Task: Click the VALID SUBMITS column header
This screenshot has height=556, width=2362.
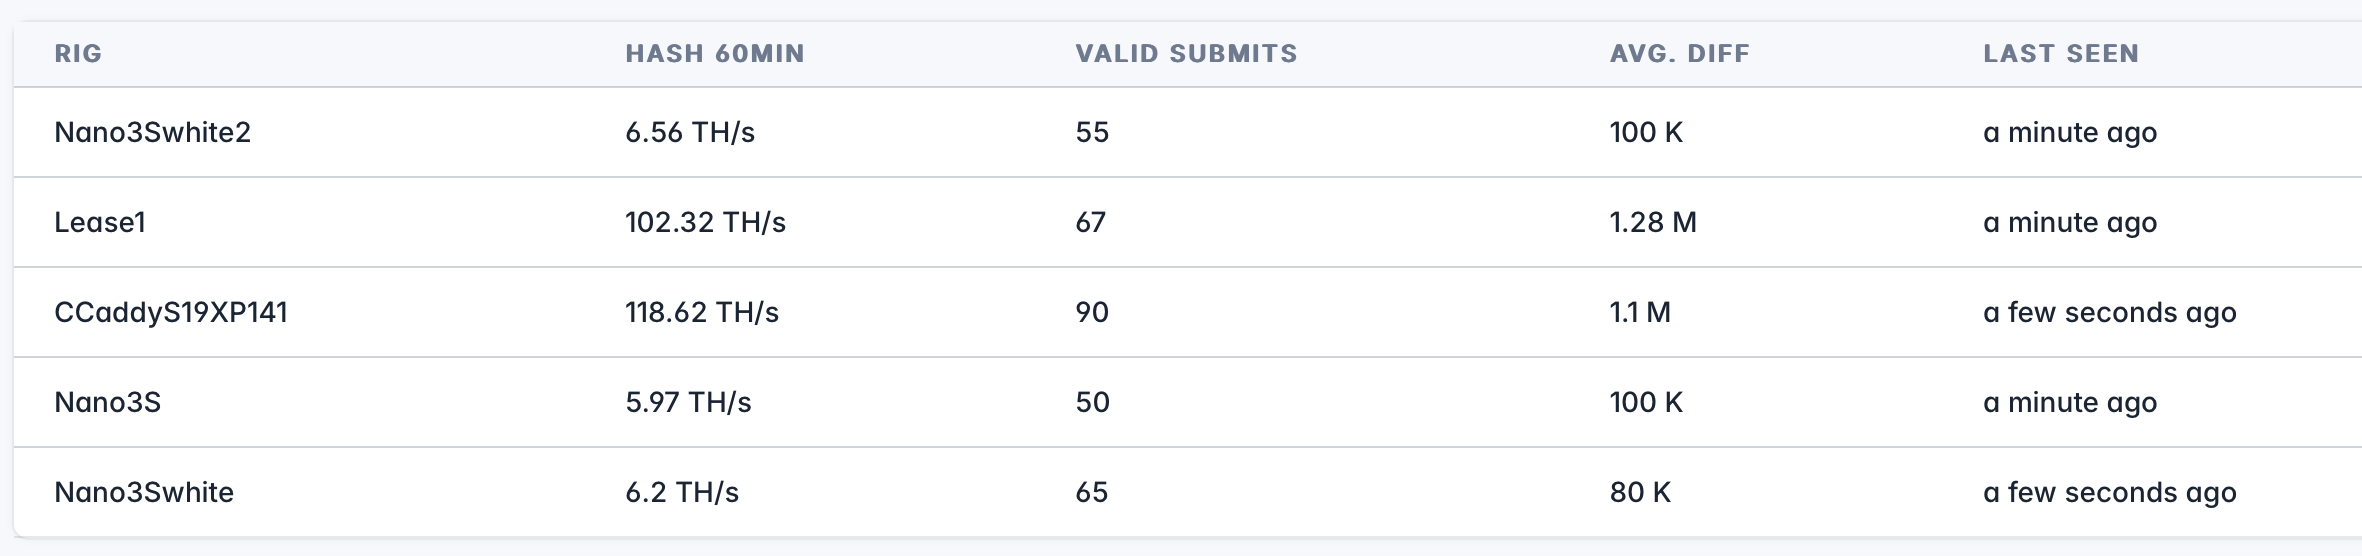Action: point(1186,54)
